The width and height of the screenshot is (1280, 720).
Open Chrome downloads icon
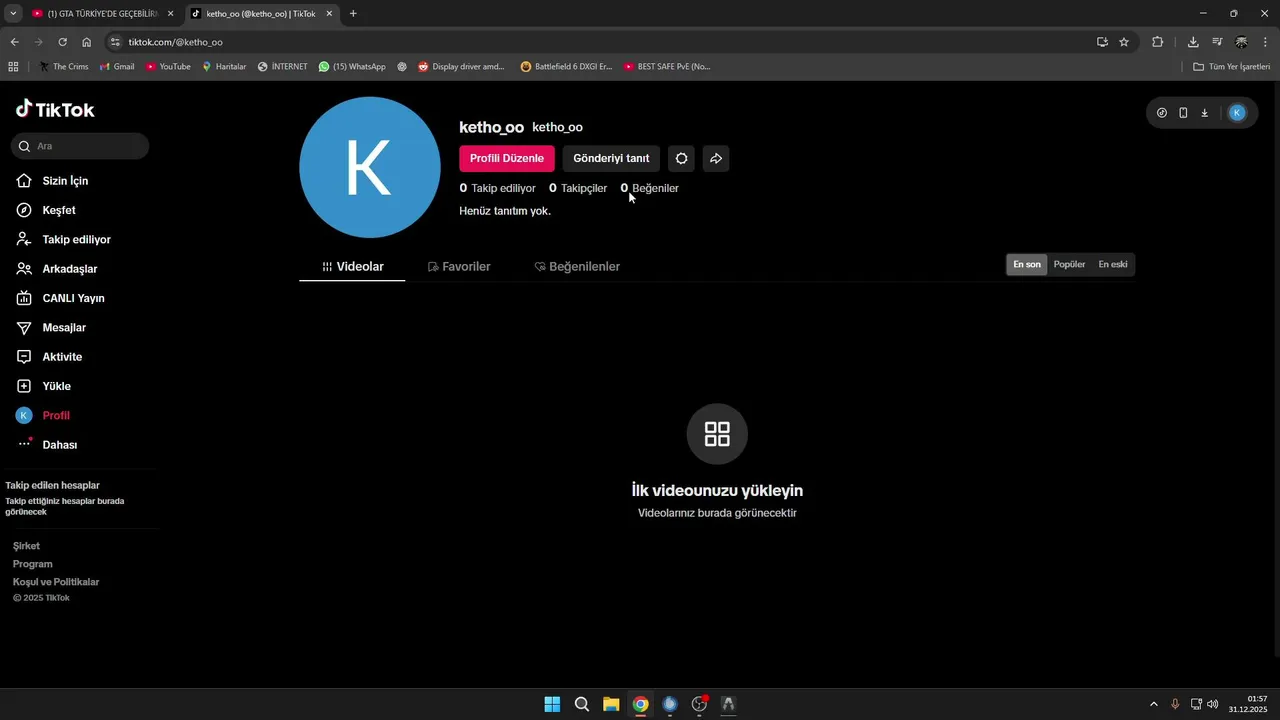(x=1193, y=42)
